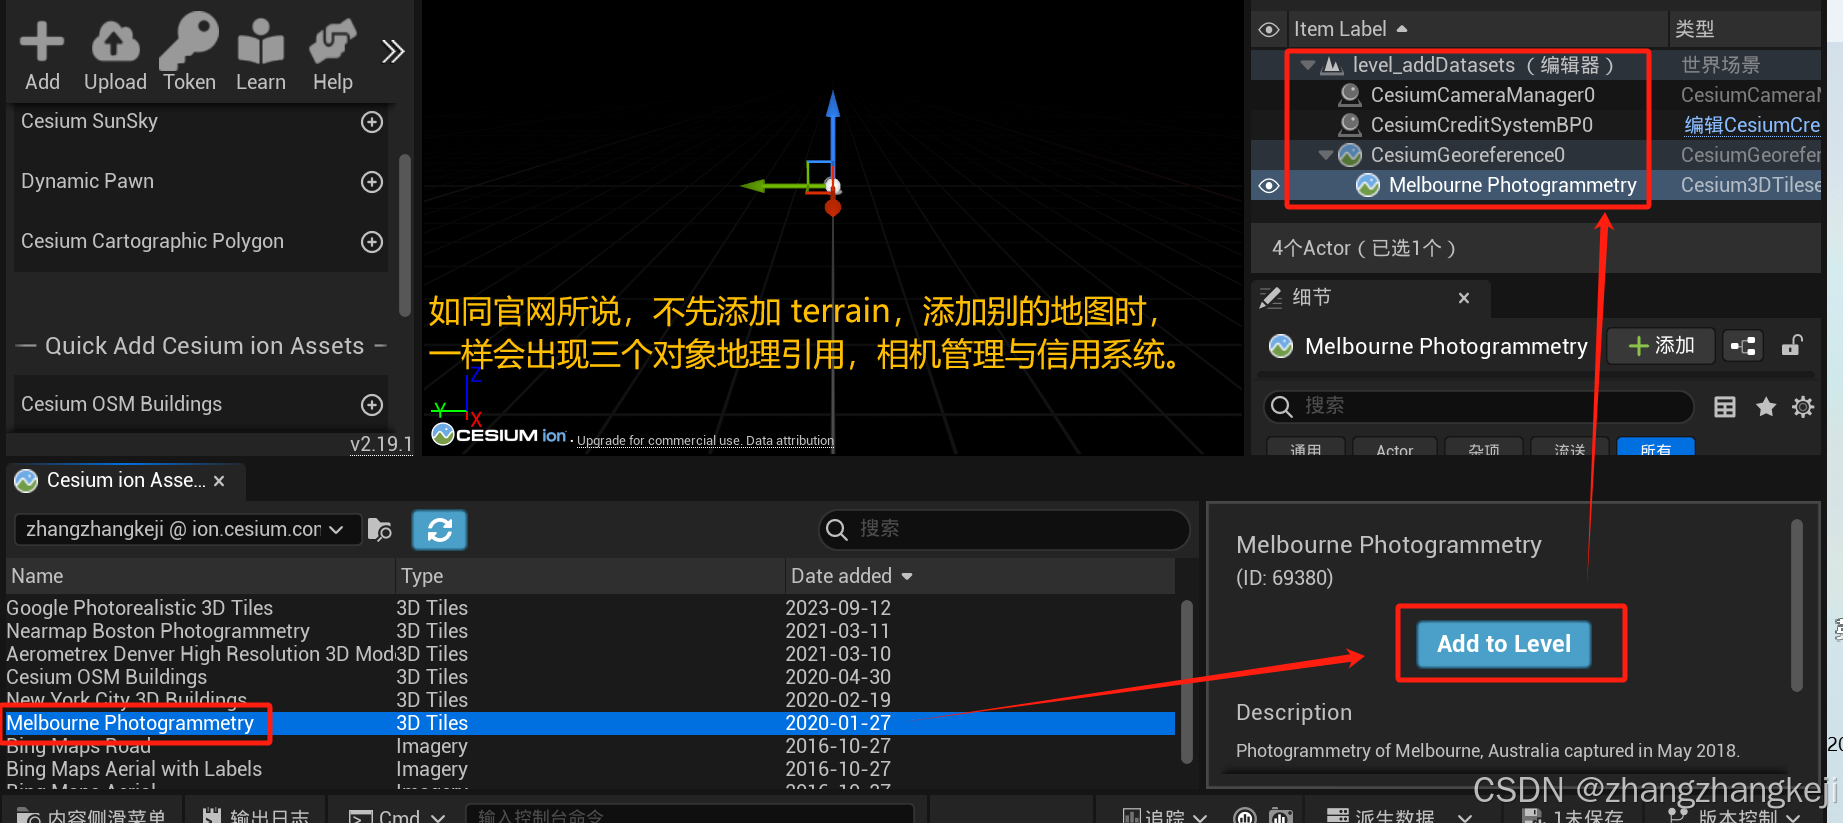Open the 追踪 trace dropdown
Screen dimensions: 1843x823
1164,816
